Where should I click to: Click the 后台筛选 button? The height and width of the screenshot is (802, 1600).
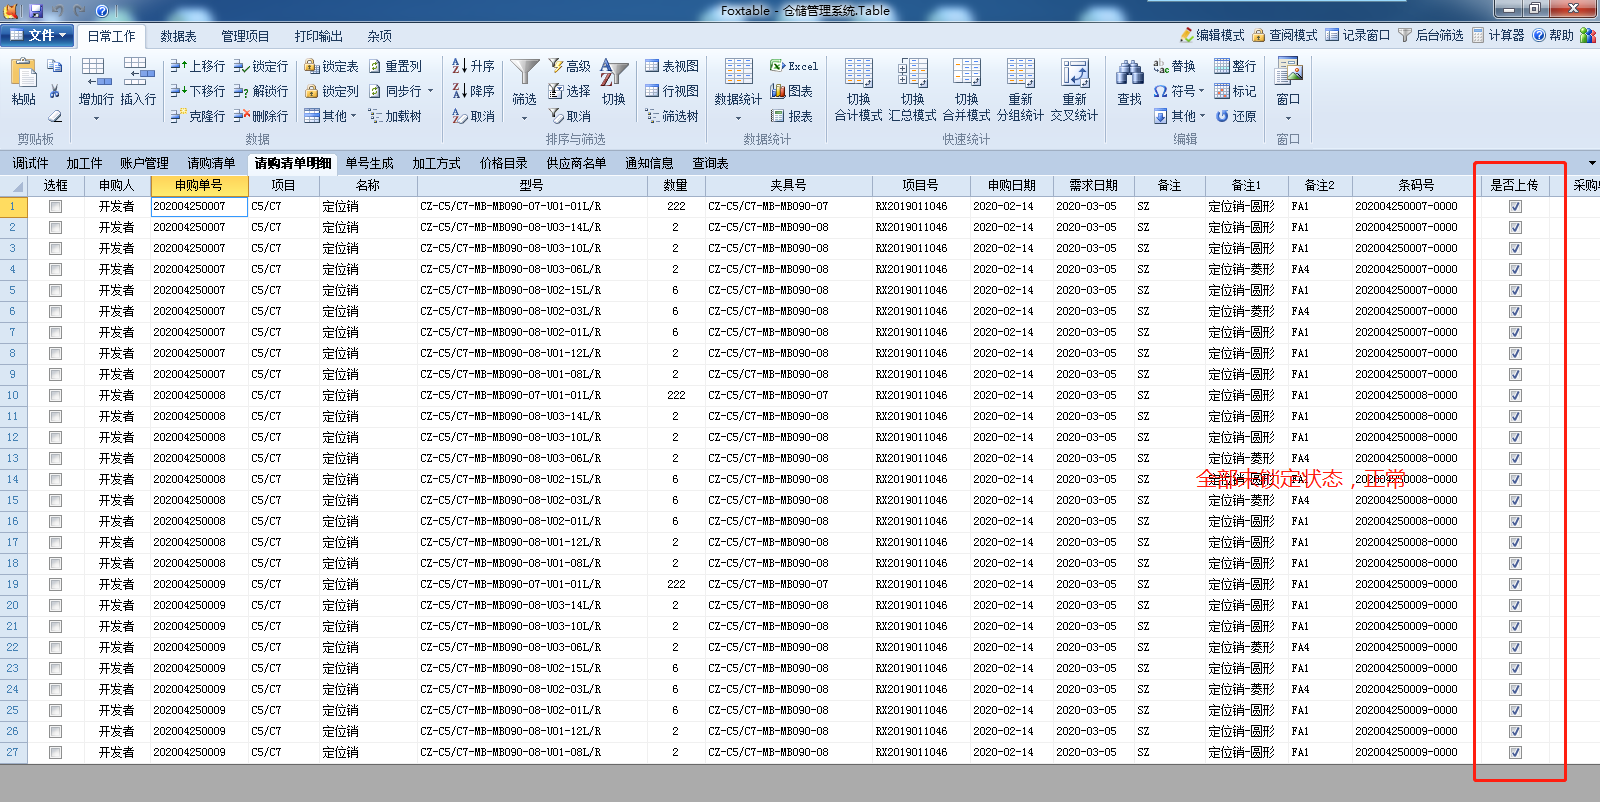point(1430,35)
